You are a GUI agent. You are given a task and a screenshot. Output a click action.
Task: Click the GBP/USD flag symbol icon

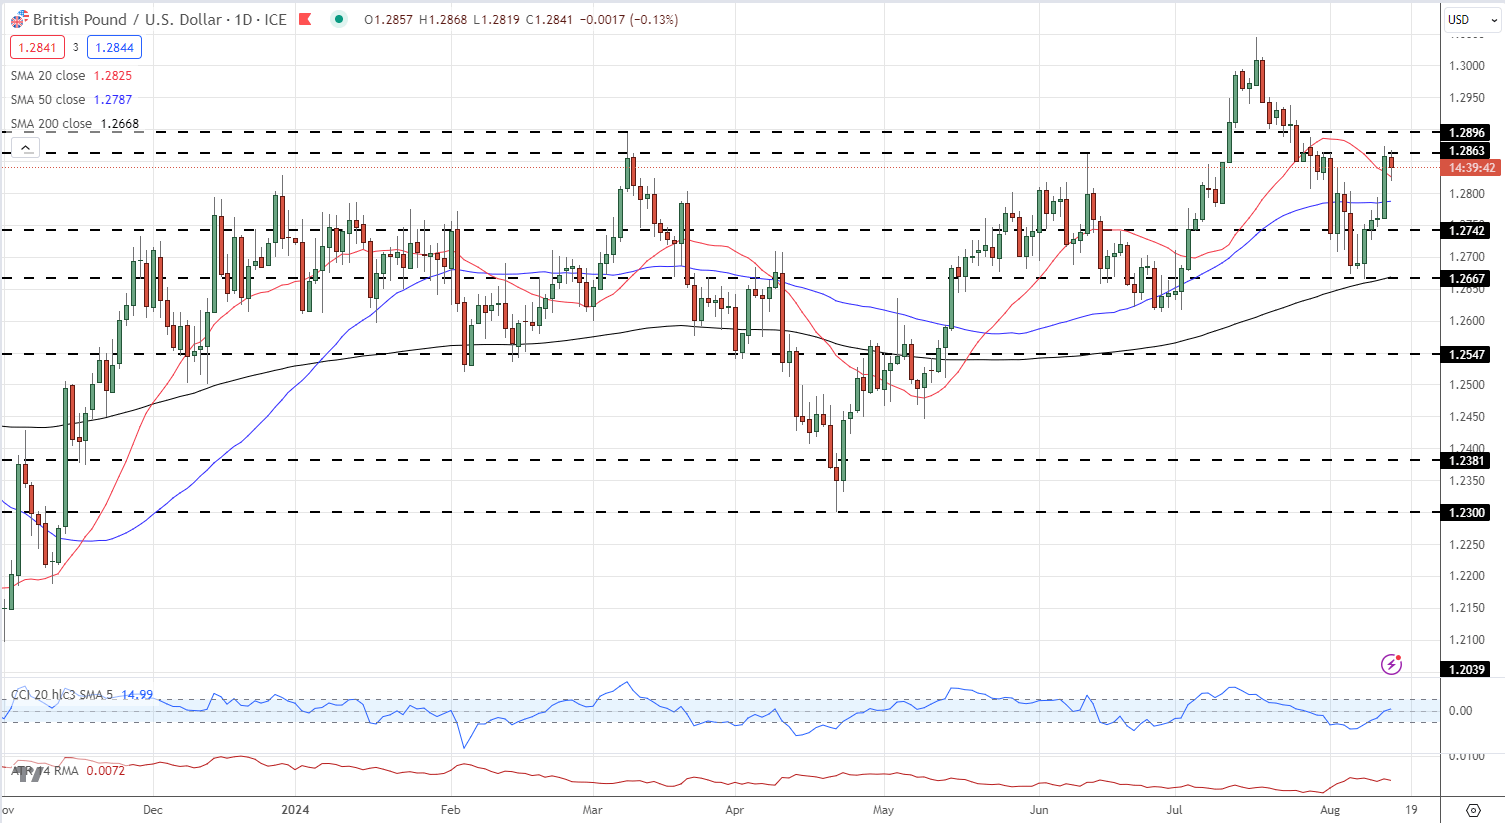19,19
